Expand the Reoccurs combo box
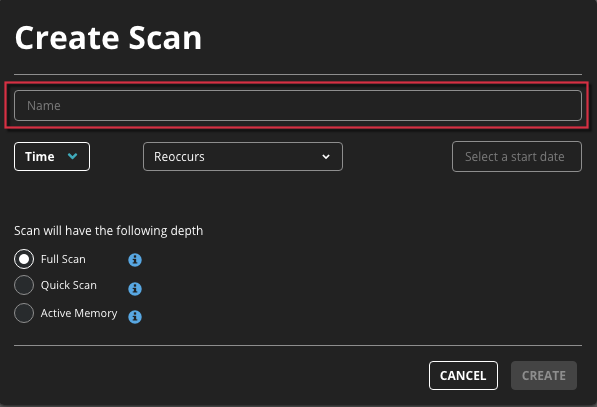The height and width of the screenshot is (407, 597). tap(243, 156)
